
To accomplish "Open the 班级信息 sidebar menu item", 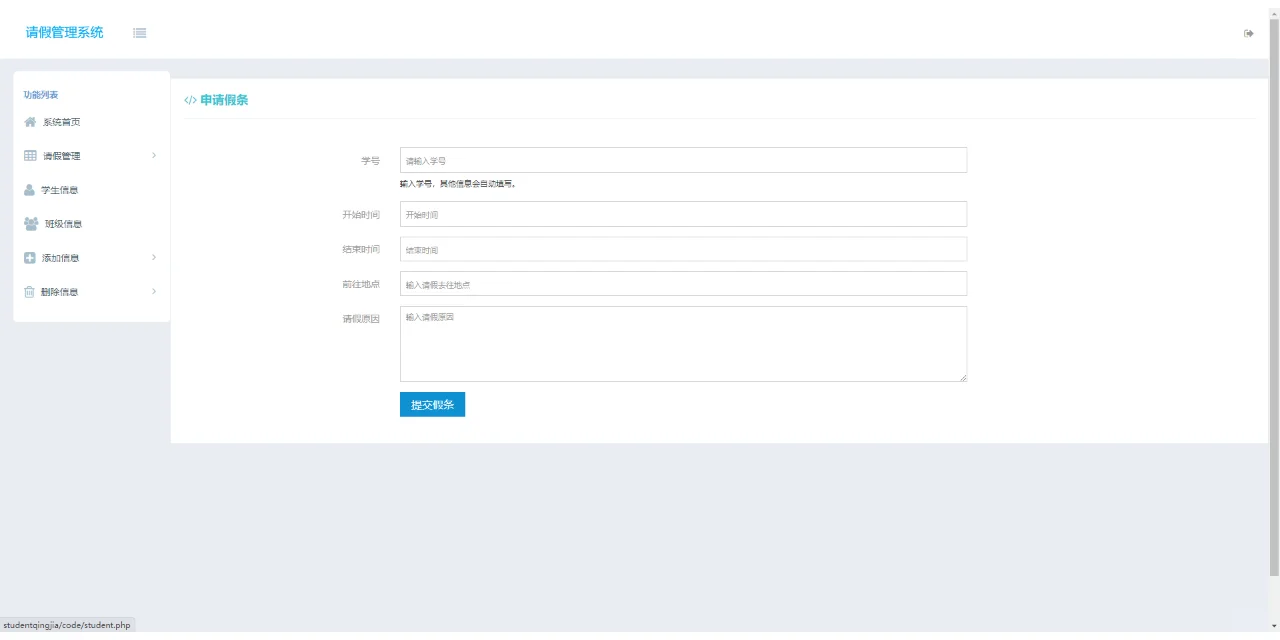I will (x=63, y=223).
